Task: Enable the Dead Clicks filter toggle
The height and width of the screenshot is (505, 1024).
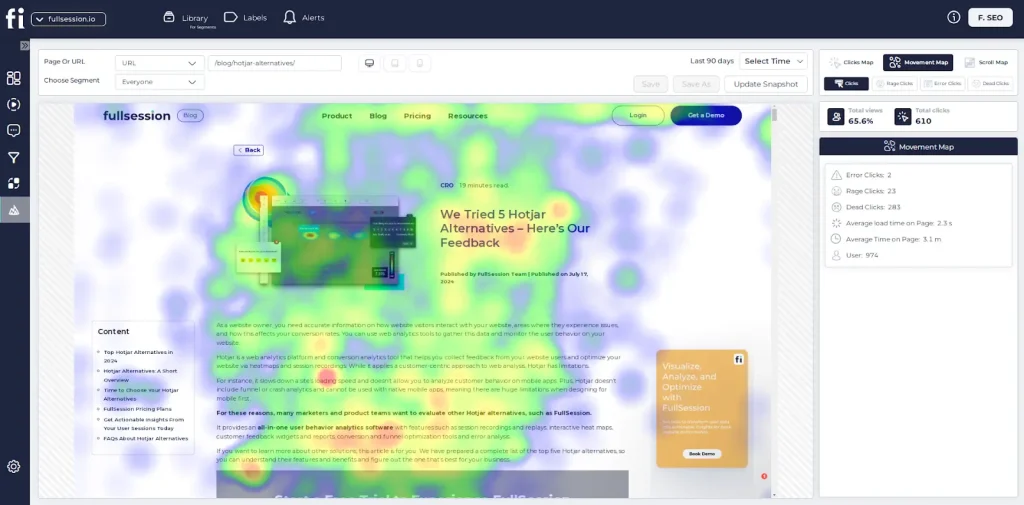Action: 991,84
